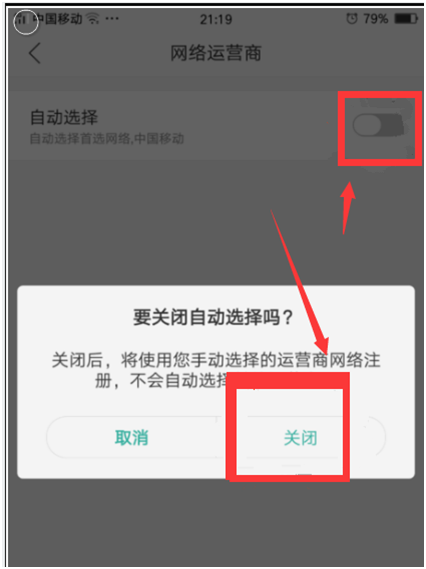Click 关闭 to confirm disabling auto-select
The width and height of the screenshot is (426, 569).
tap(300, 438)
